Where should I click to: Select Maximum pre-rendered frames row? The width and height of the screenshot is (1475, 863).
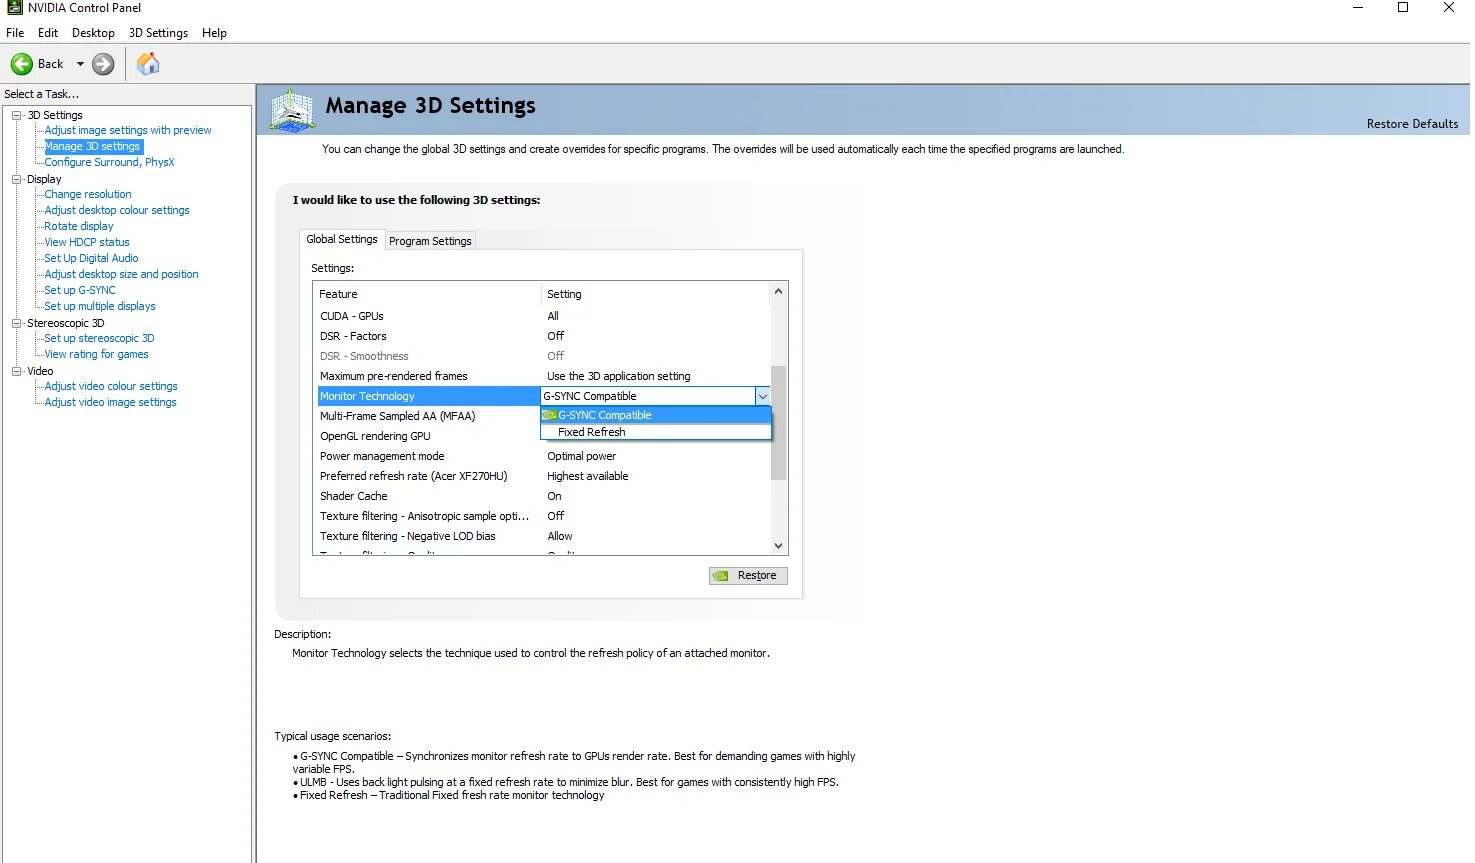[x=543, y=376]
